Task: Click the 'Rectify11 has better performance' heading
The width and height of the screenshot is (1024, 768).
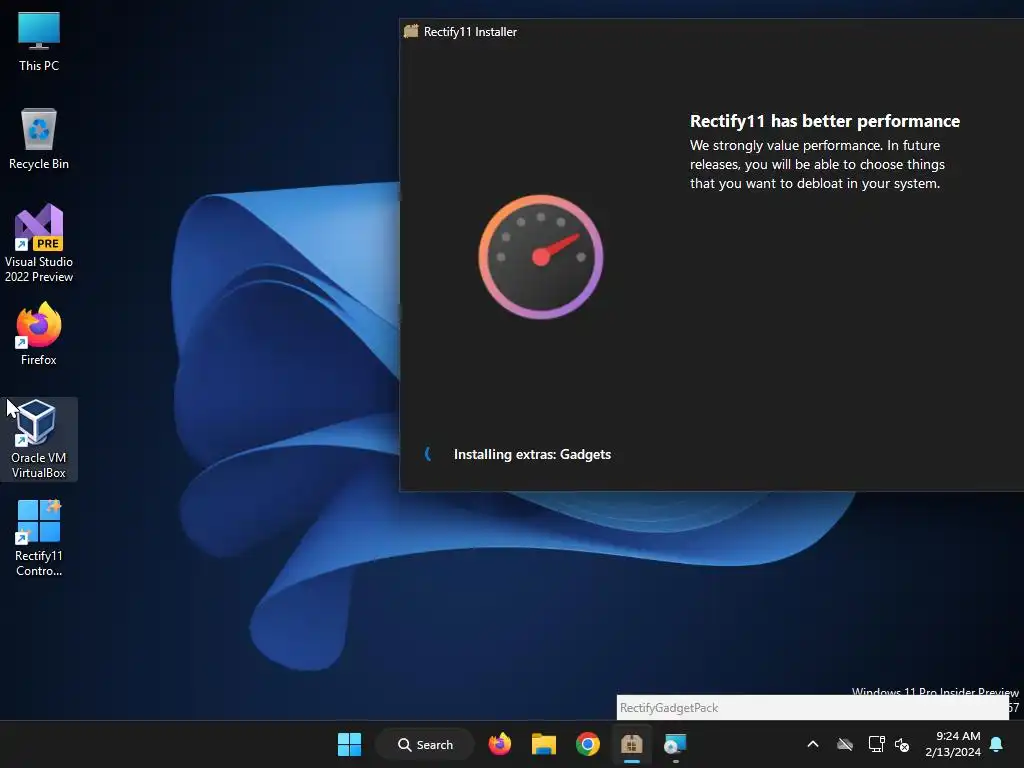Action: [825, 121]
